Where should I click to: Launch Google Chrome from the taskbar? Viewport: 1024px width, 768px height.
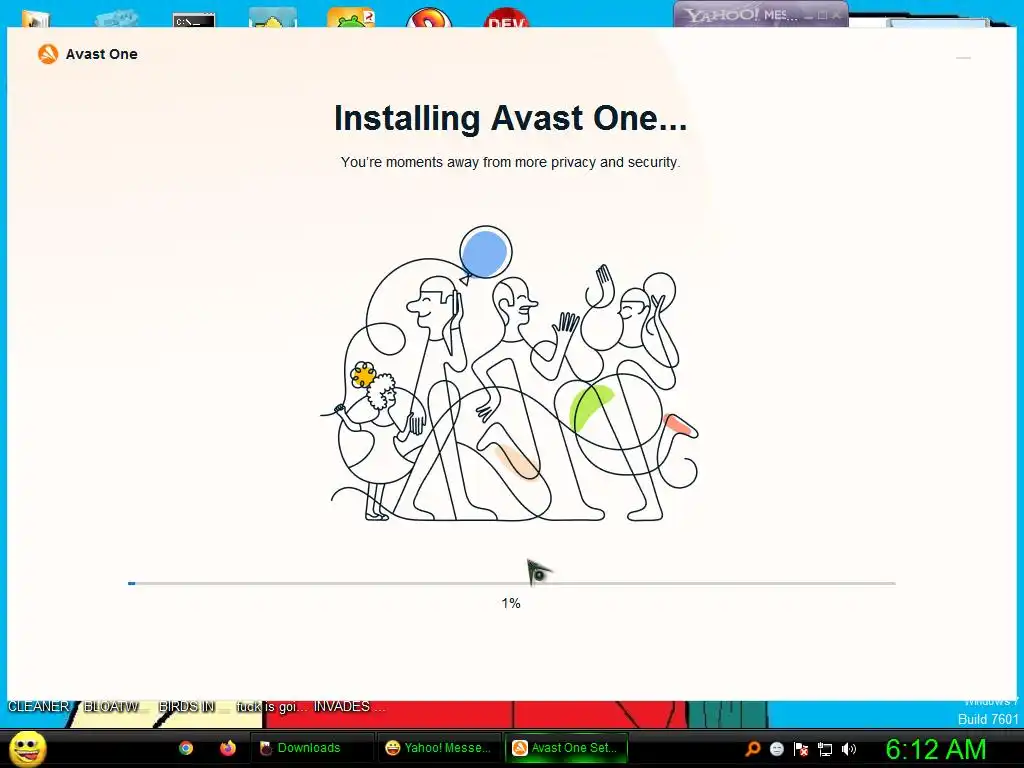[x=186, y=748]
